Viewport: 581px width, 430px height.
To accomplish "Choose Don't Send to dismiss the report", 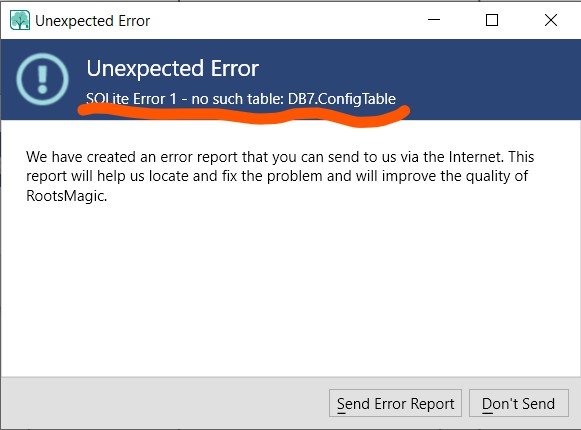I will (519, 403).
